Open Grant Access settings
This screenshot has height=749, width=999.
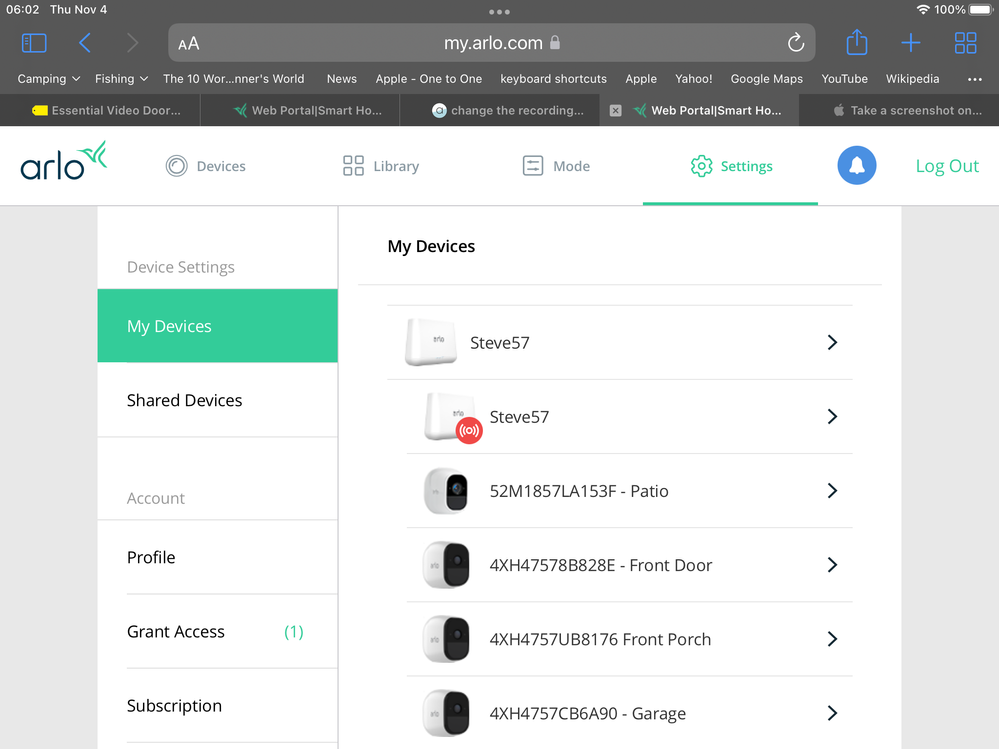pos(217,631)
